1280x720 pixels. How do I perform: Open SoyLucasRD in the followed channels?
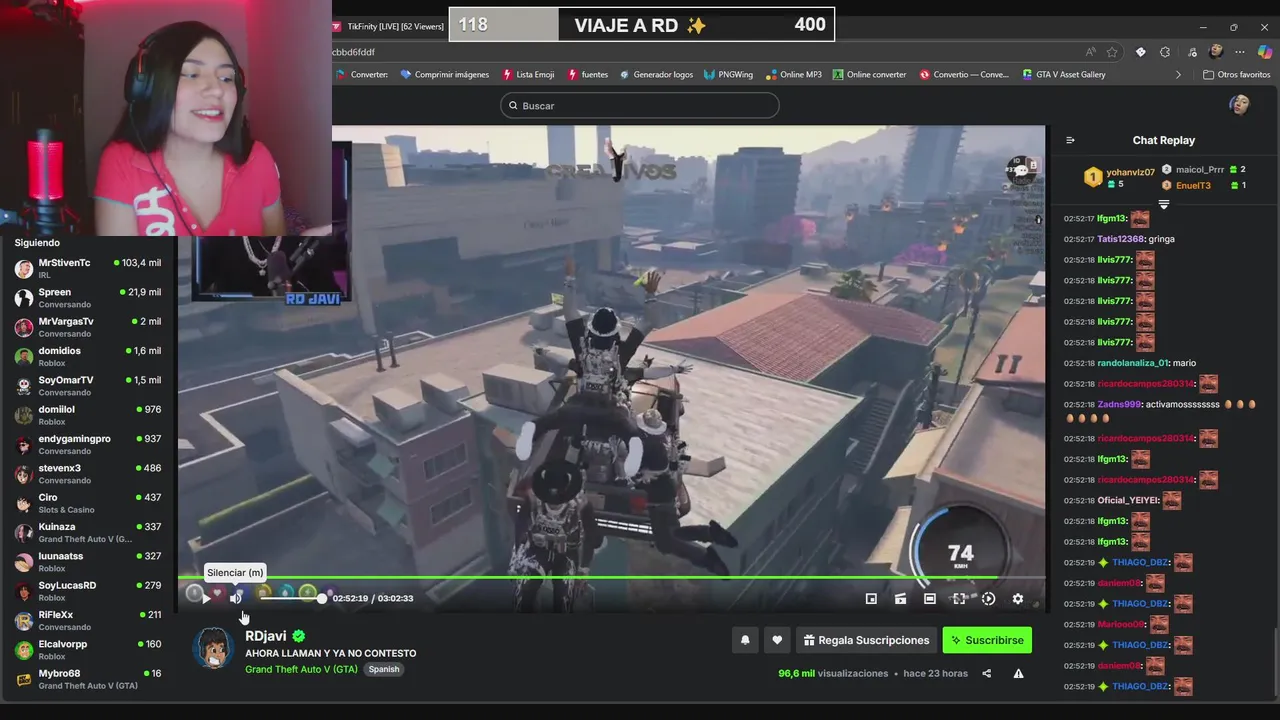tap(88, 591)
